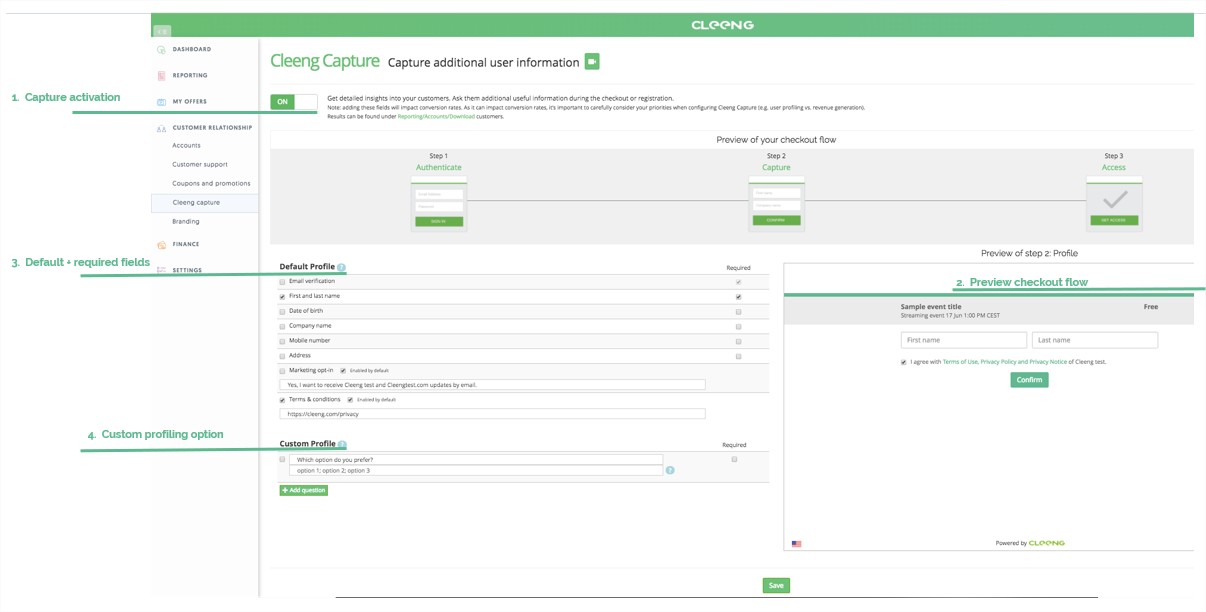Viewport: 1206px width, 612px height.
Task: Enable the Mobile number checkbox
Action: tap(282, 341)
